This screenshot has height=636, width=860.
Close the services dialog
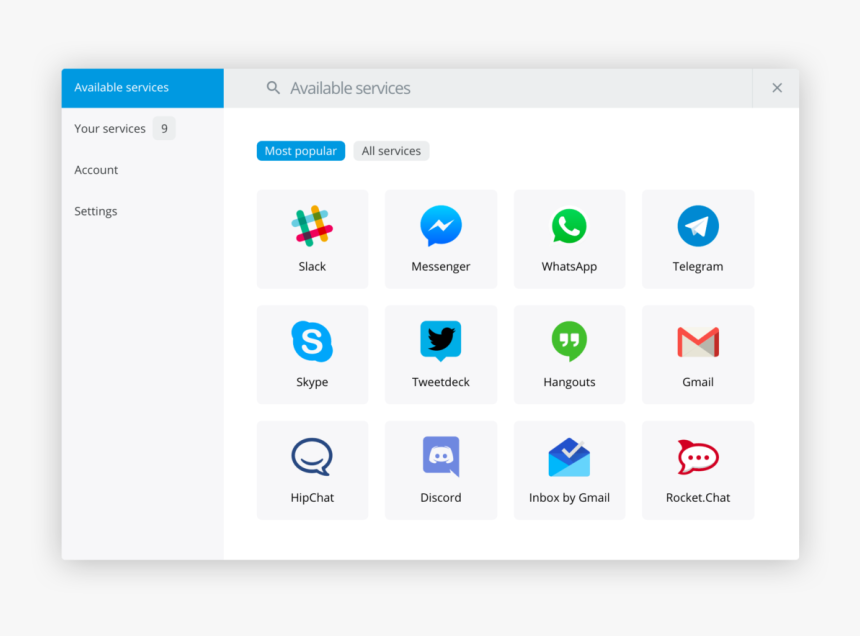click(x=777, y=88)
